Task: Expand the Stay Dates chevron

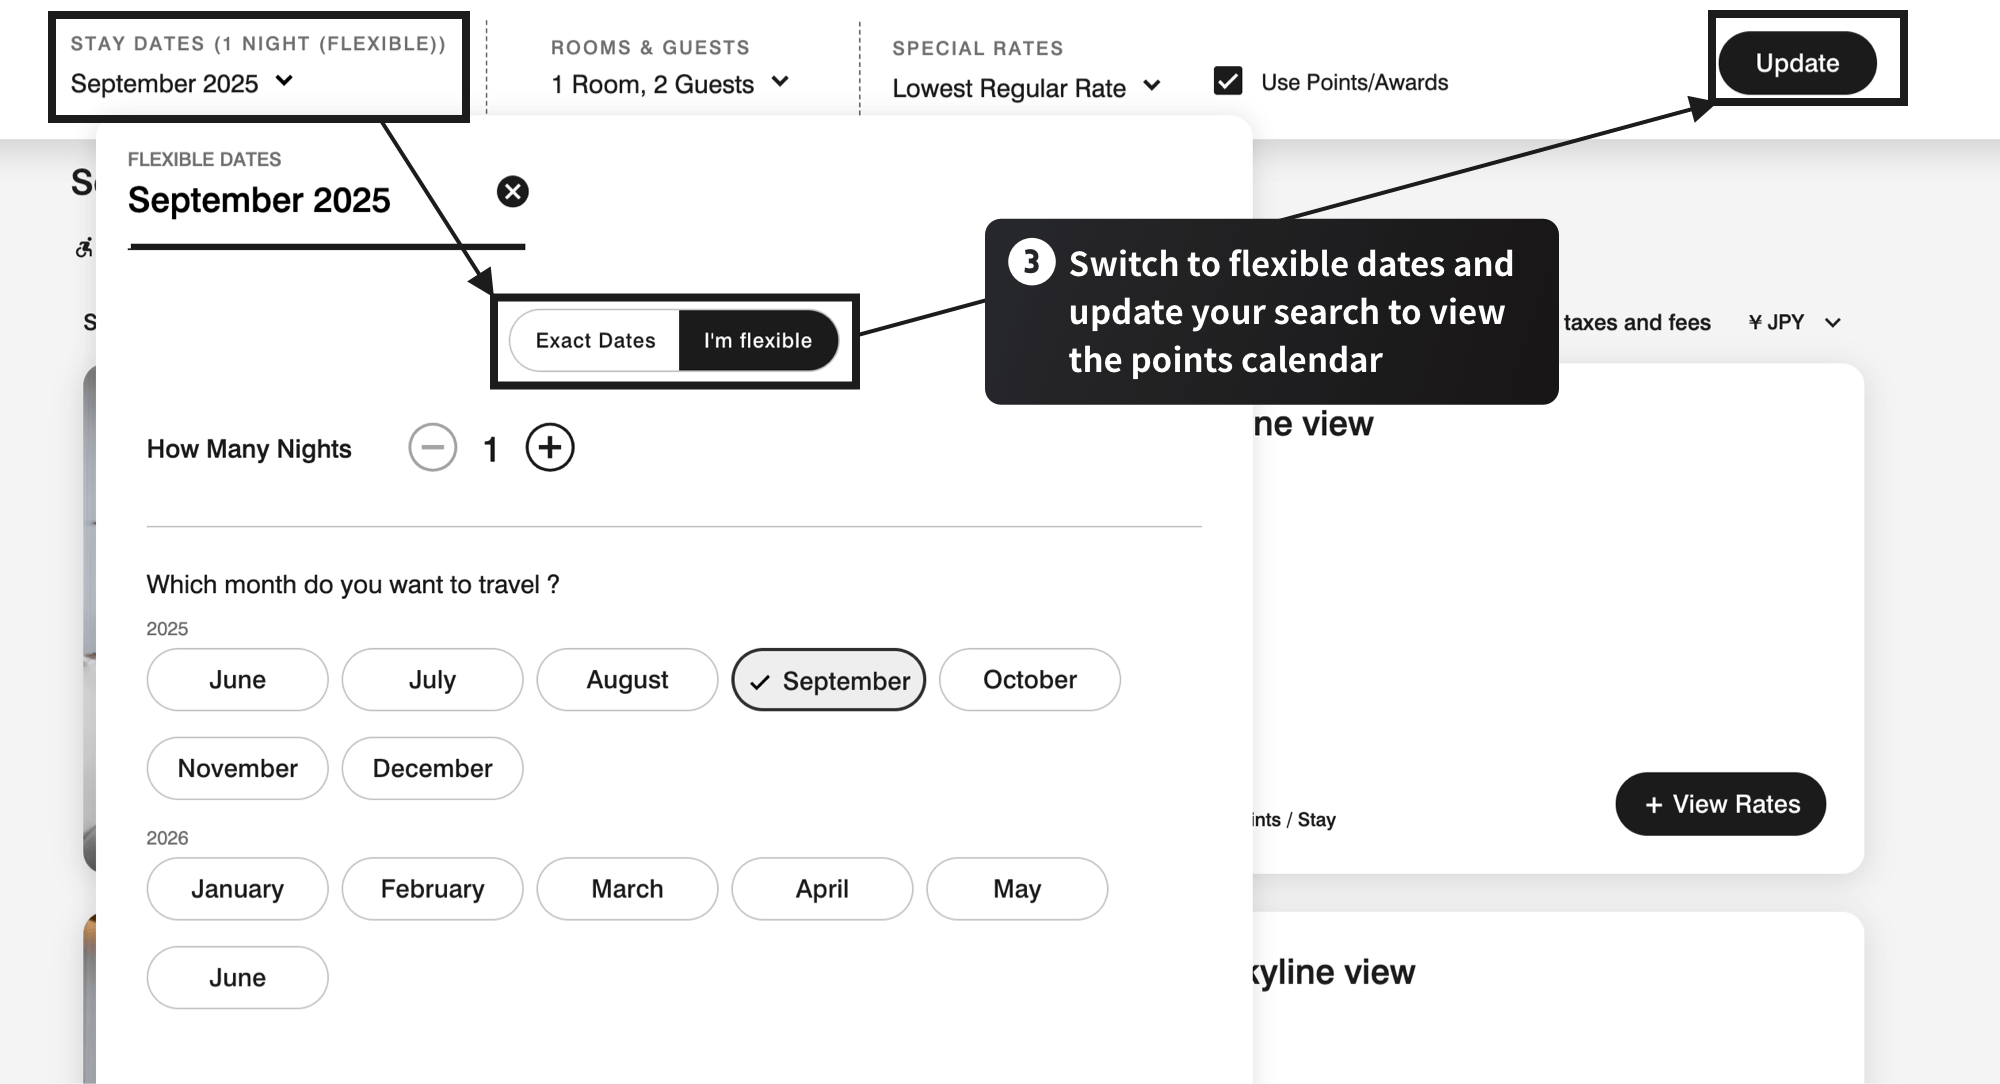Action: tap(284, 81)
